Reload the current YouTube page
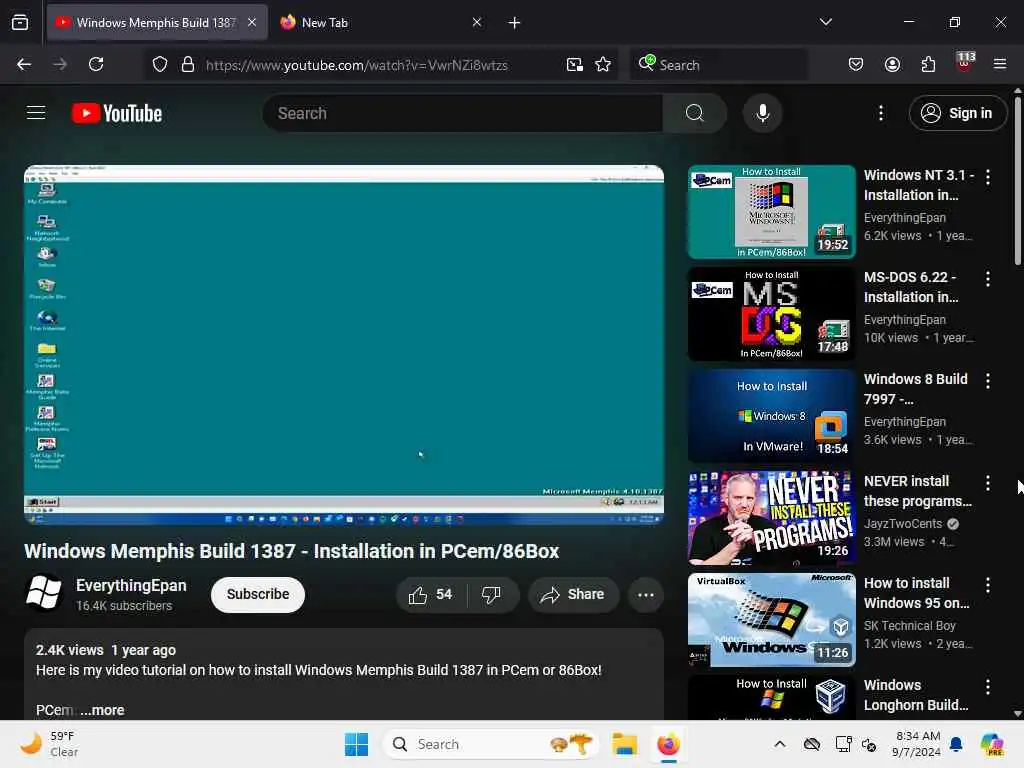Viewport: 1024px width, 768px height. click(96, 64)
